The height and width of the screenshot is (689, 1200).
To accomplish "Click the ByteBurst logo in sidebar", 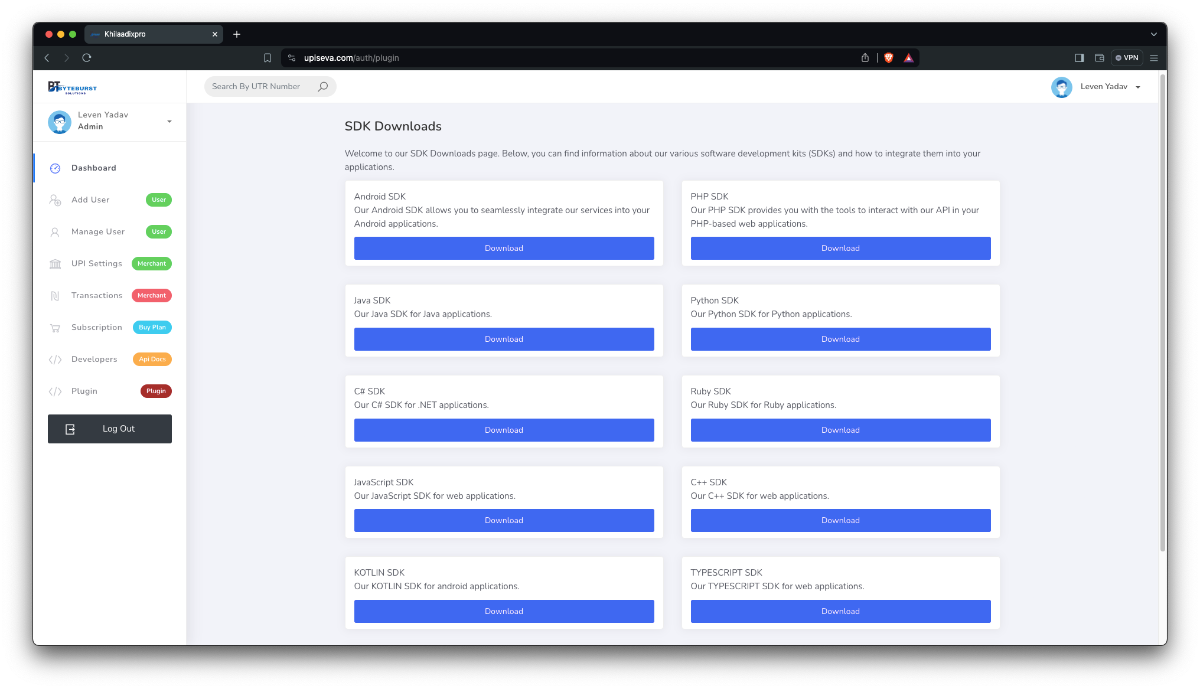I will point(72,87).
